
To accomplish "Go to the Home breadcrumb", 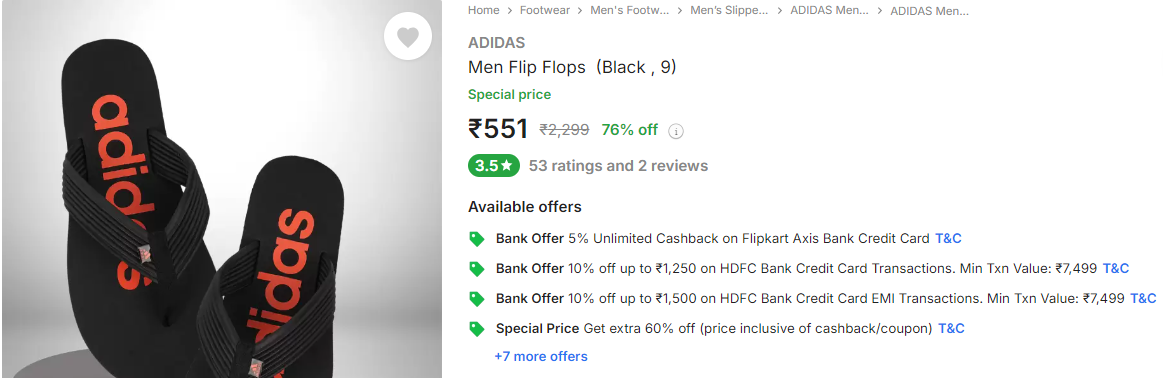I will (x=484, y=10).
